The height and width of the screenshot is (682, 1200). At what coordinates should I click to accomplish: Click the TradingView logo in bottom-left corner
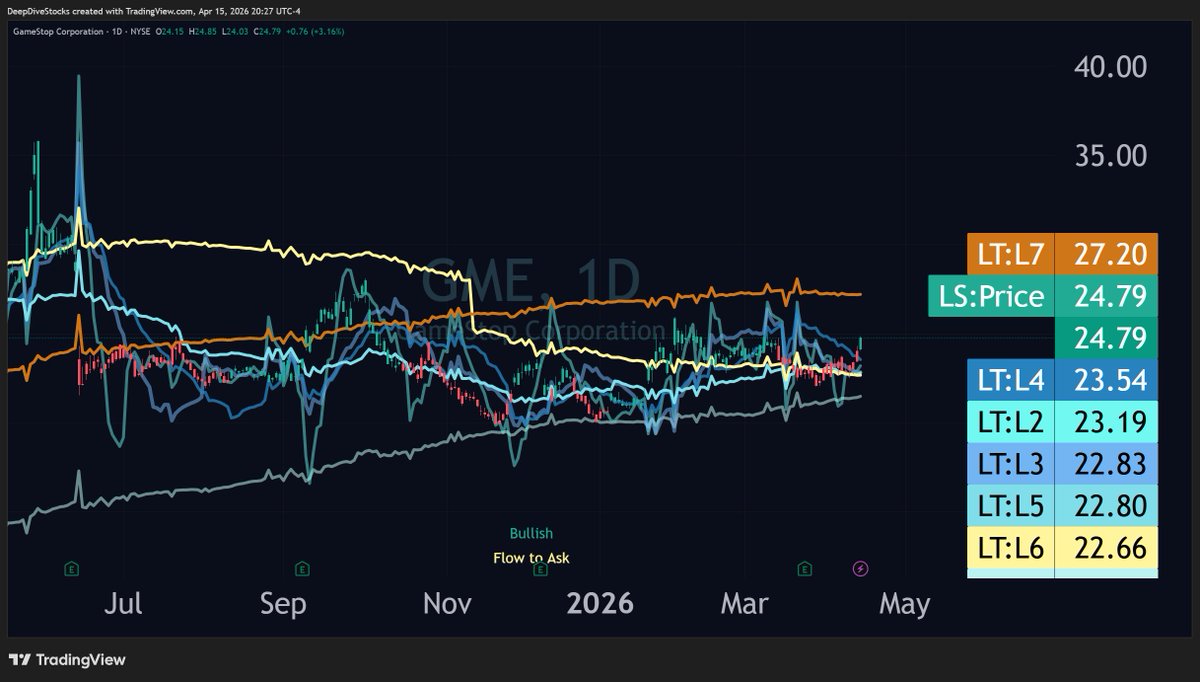pos(67,660)
